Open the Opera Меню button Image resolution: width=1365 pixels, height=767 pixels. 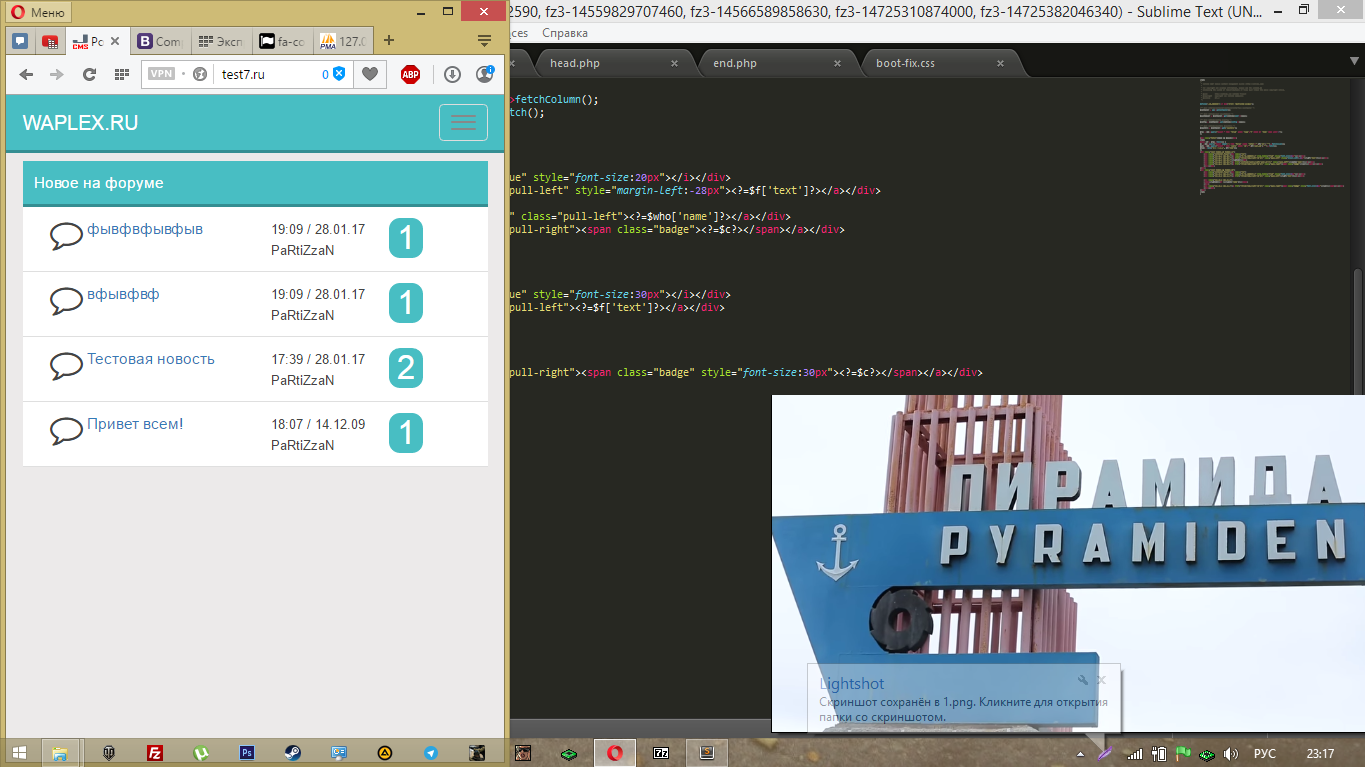(38, 13)
